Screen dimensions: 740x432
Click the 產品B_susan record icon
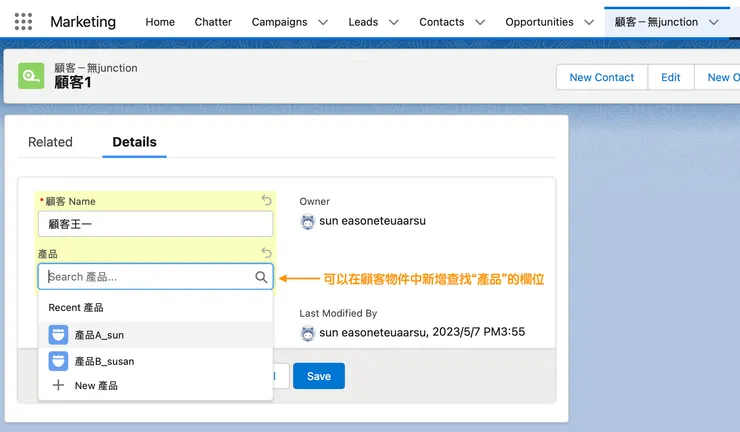[58, 361]
